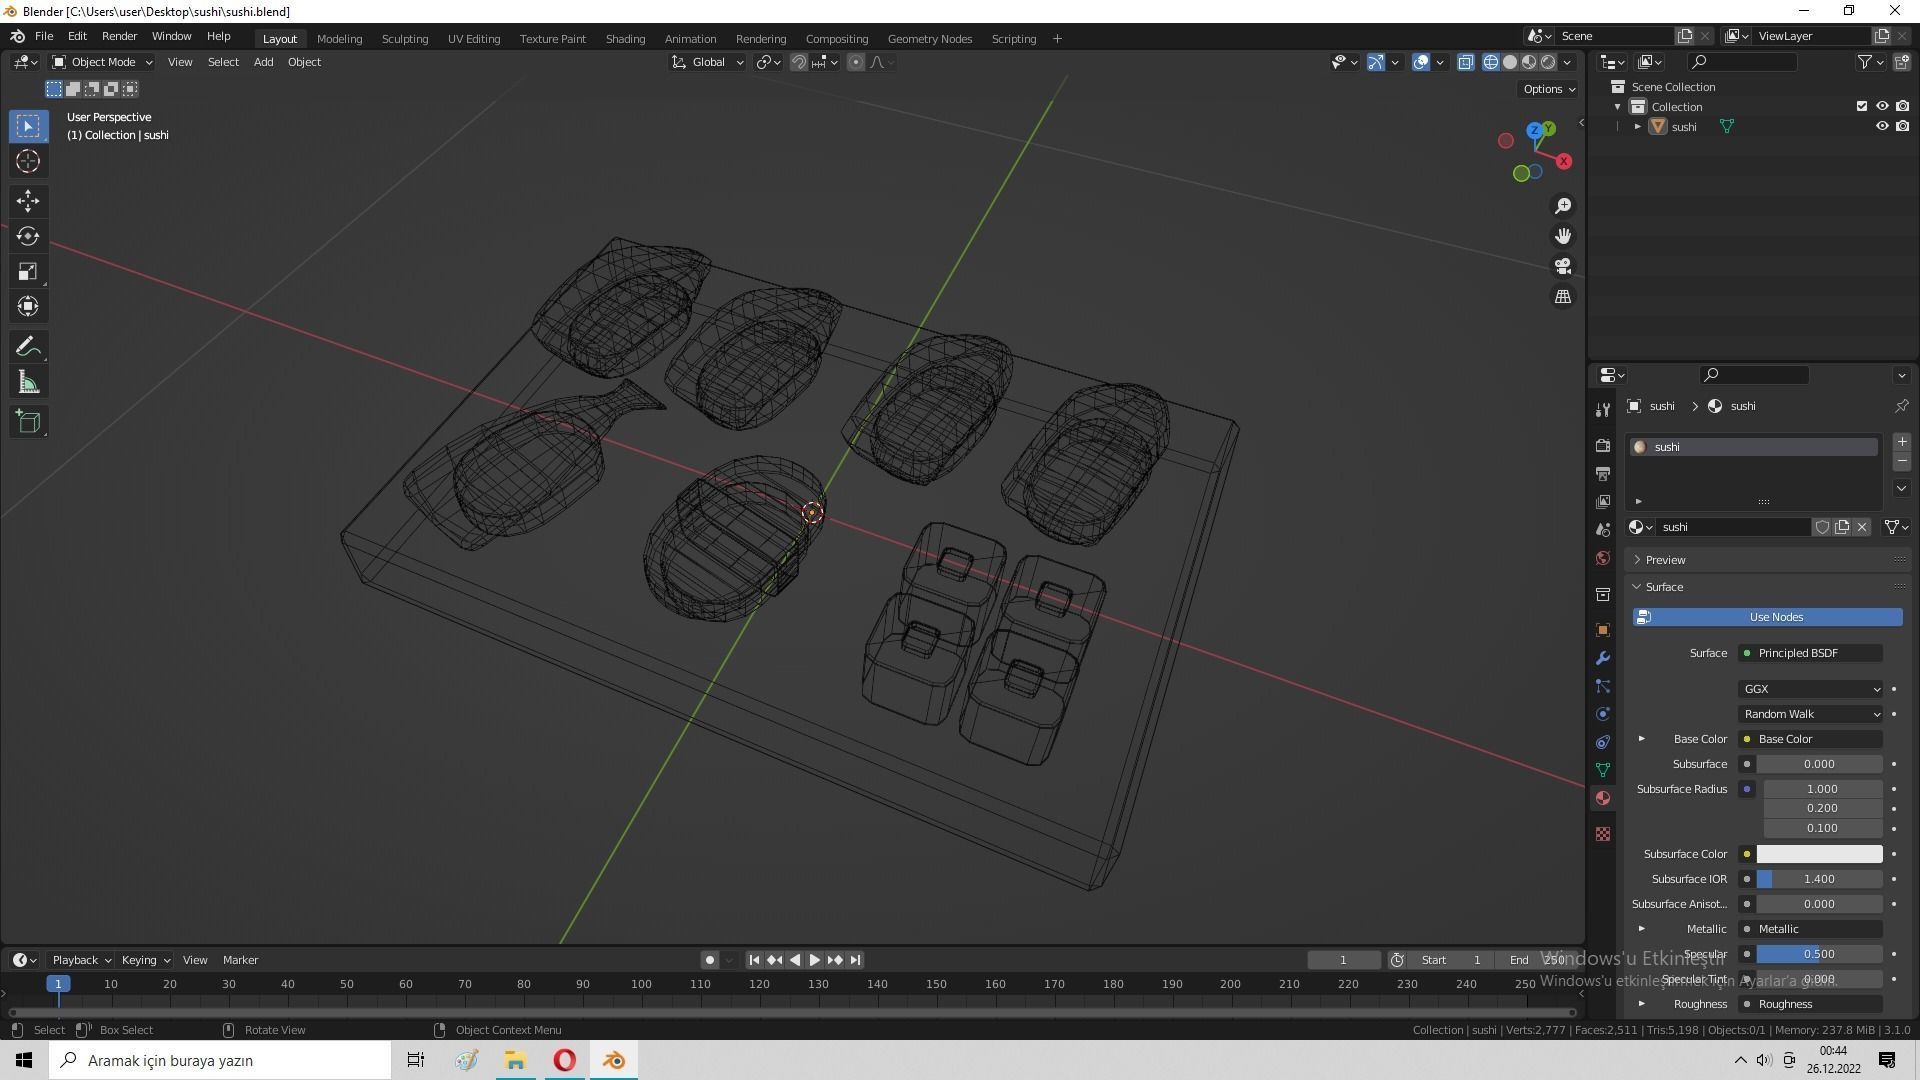
Task: Open the Object Mode dropdown
Action: (x=102, y=62)
